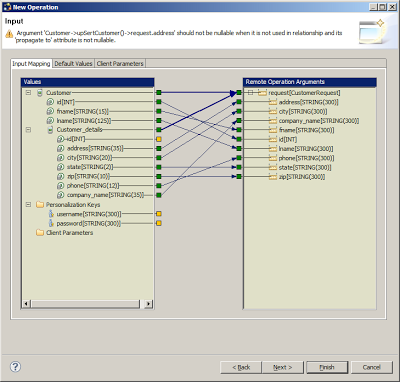The image size is (400, 382).
Task: Click the address[STRING(300)] argument icon
Action: coord(273,102)
